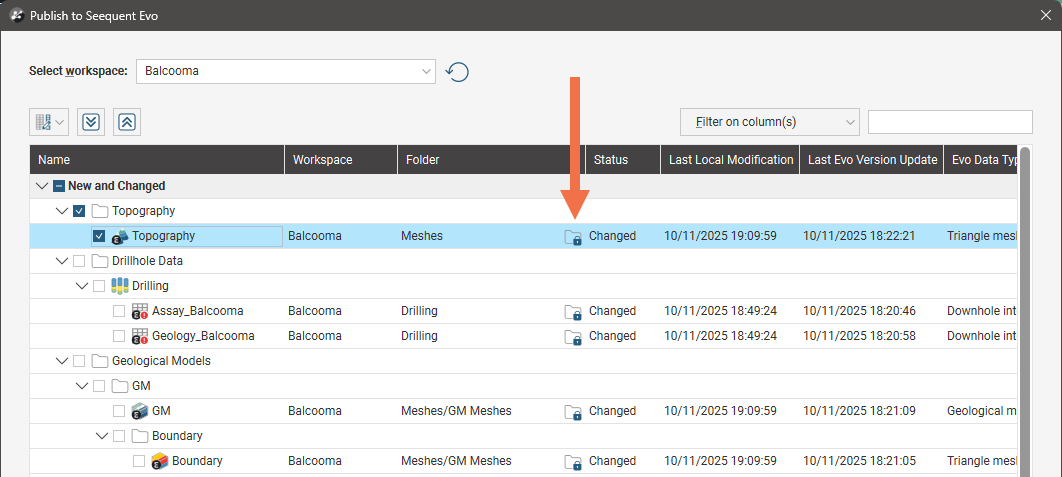The width and height of the screenshot is (1062, 477).
Task: Click the Drilling drillhole group icon
Action: pos(120,286)
